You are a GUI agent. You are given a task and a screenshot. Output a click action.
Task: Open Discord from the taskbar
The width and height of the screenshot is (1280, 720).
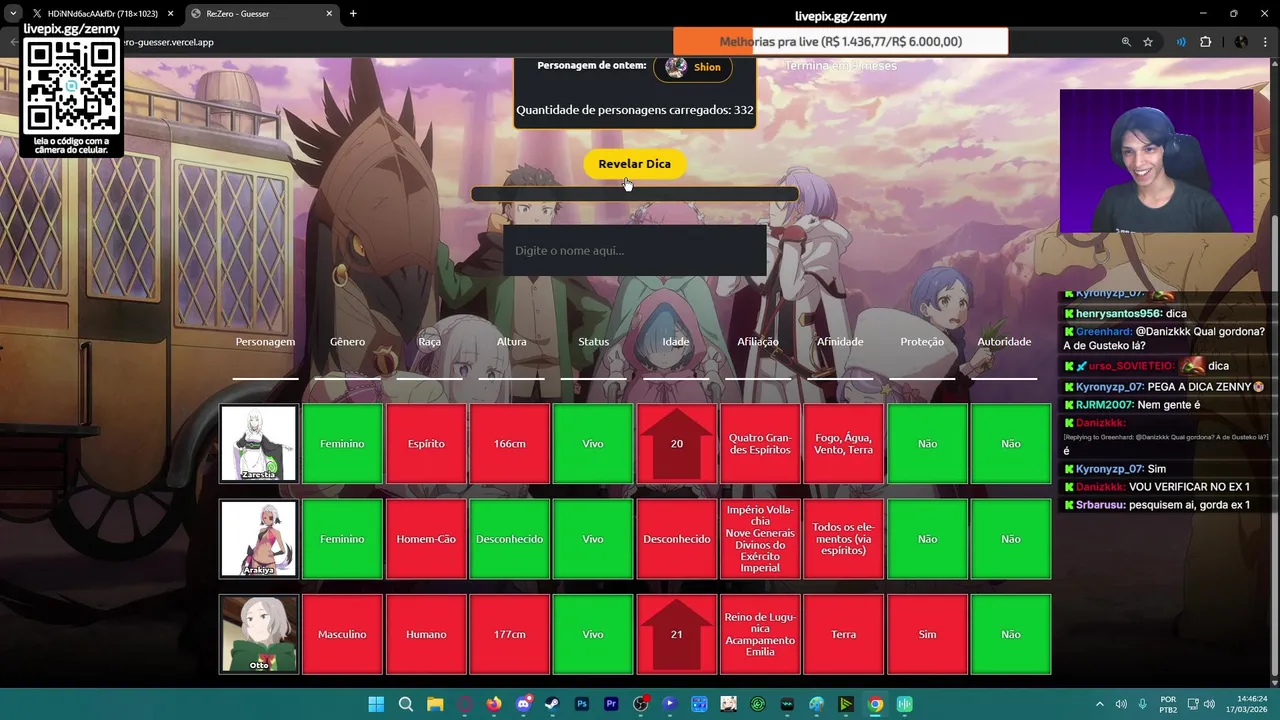point(523,704)
